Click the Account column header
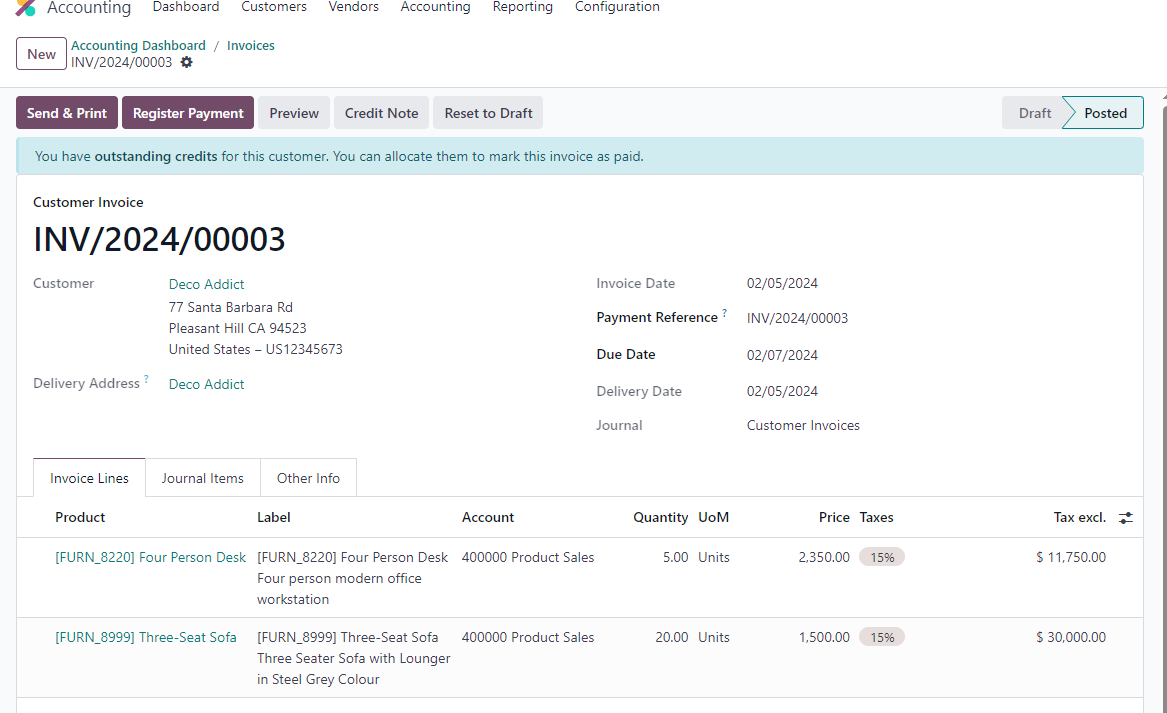Screen dimensions: 1167x713 click(x=488, y=517)
